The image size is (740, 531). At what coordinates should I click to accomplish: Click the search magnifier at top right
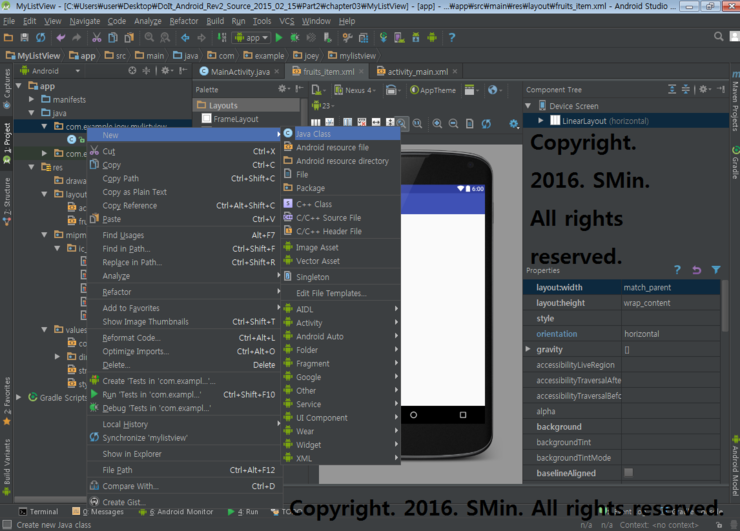(x=718, y=36)
